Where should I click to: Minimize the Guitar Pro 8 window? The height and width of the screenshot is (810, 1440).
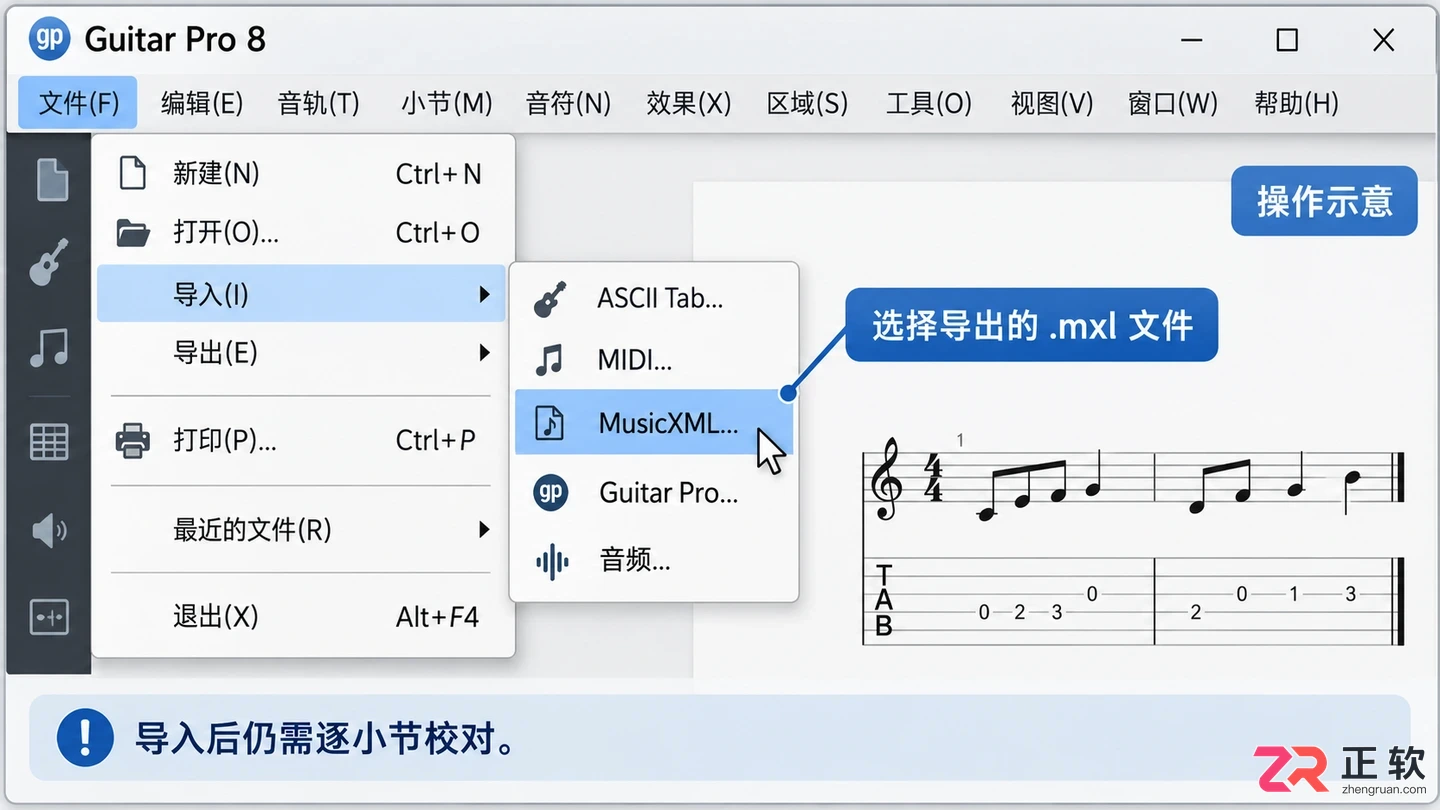[x=1191, y=40]
